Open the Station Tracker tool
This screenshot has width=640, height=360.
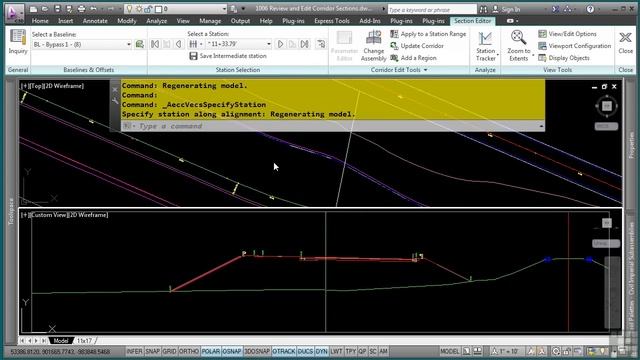tap(485, 46)
